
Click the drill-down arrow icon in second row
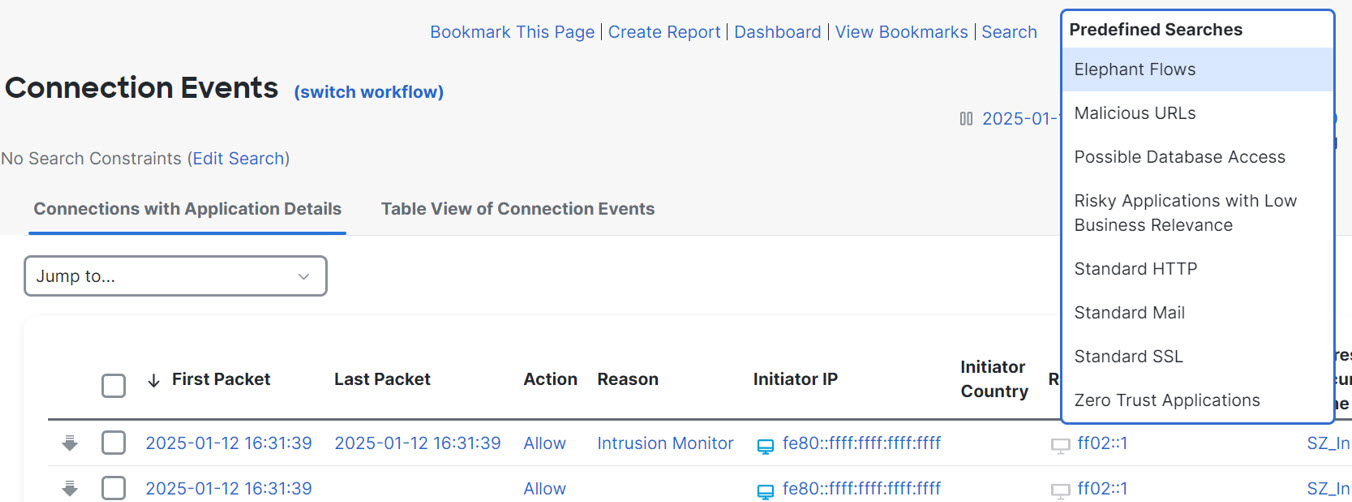coord(69,489)
